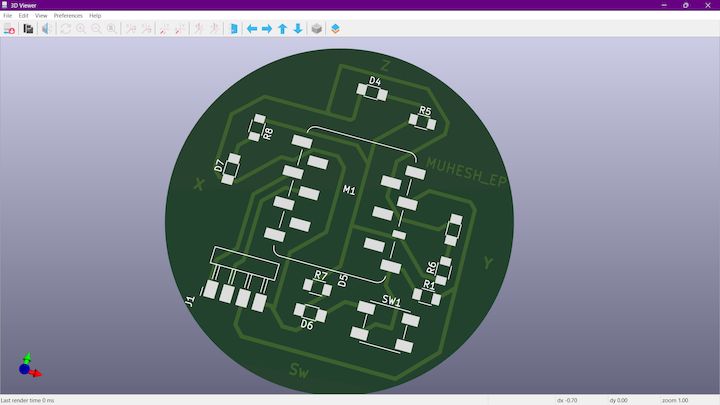720x405 pixels.
Task: Click the D4 component label
Action: 375,81
